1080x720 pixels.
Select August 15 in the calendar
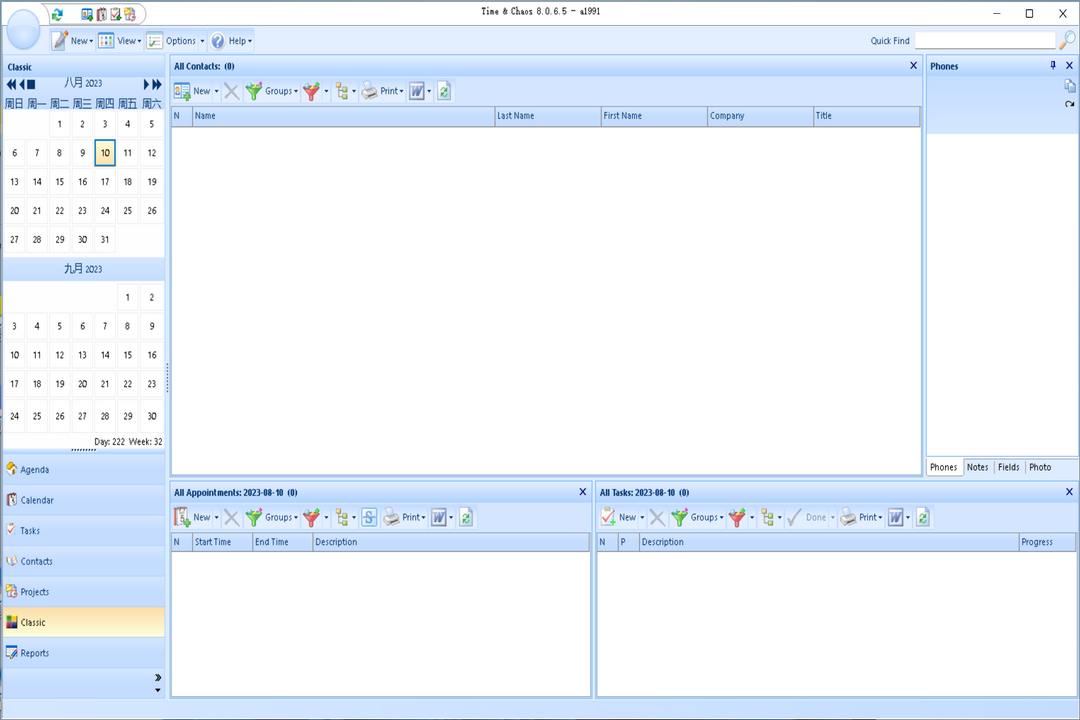coord(60,182)
